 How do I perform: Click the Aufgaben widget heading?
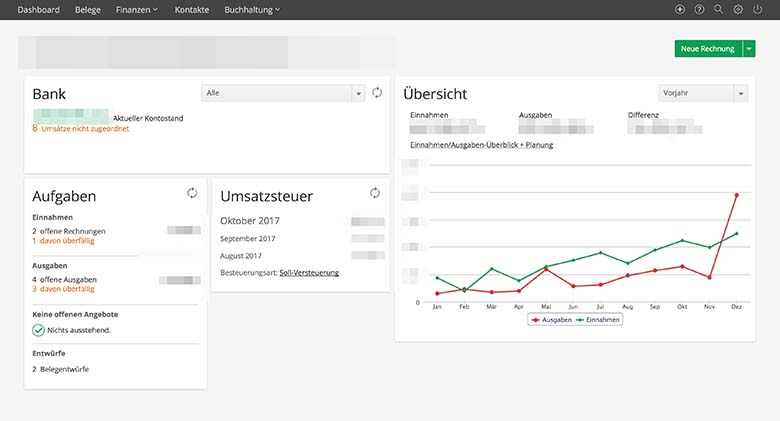[64, 197]
